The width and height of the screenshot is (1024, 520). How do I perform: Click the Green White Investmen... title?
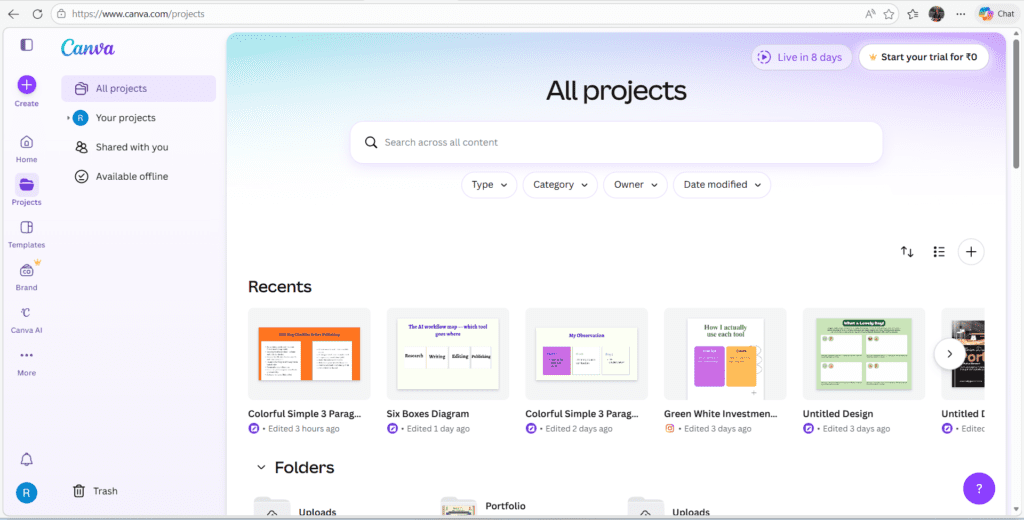point(721,414)
